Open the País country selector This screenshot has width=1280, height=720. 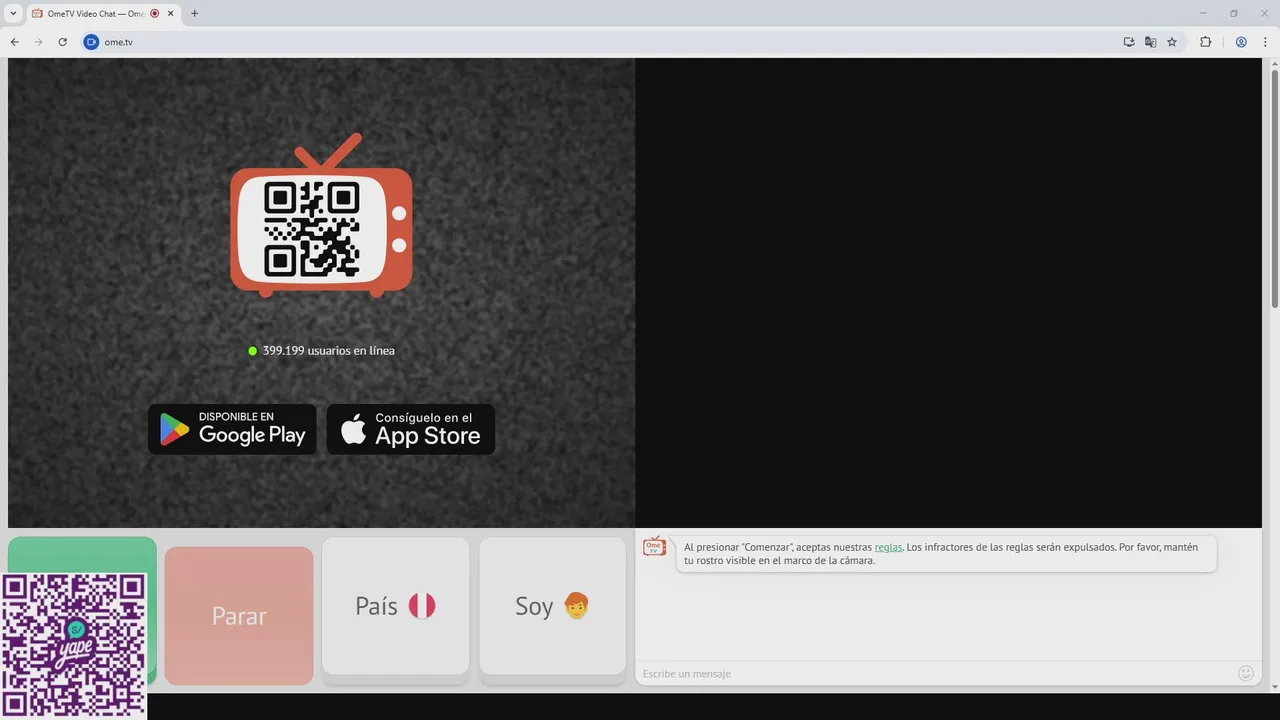coord(396,606)
